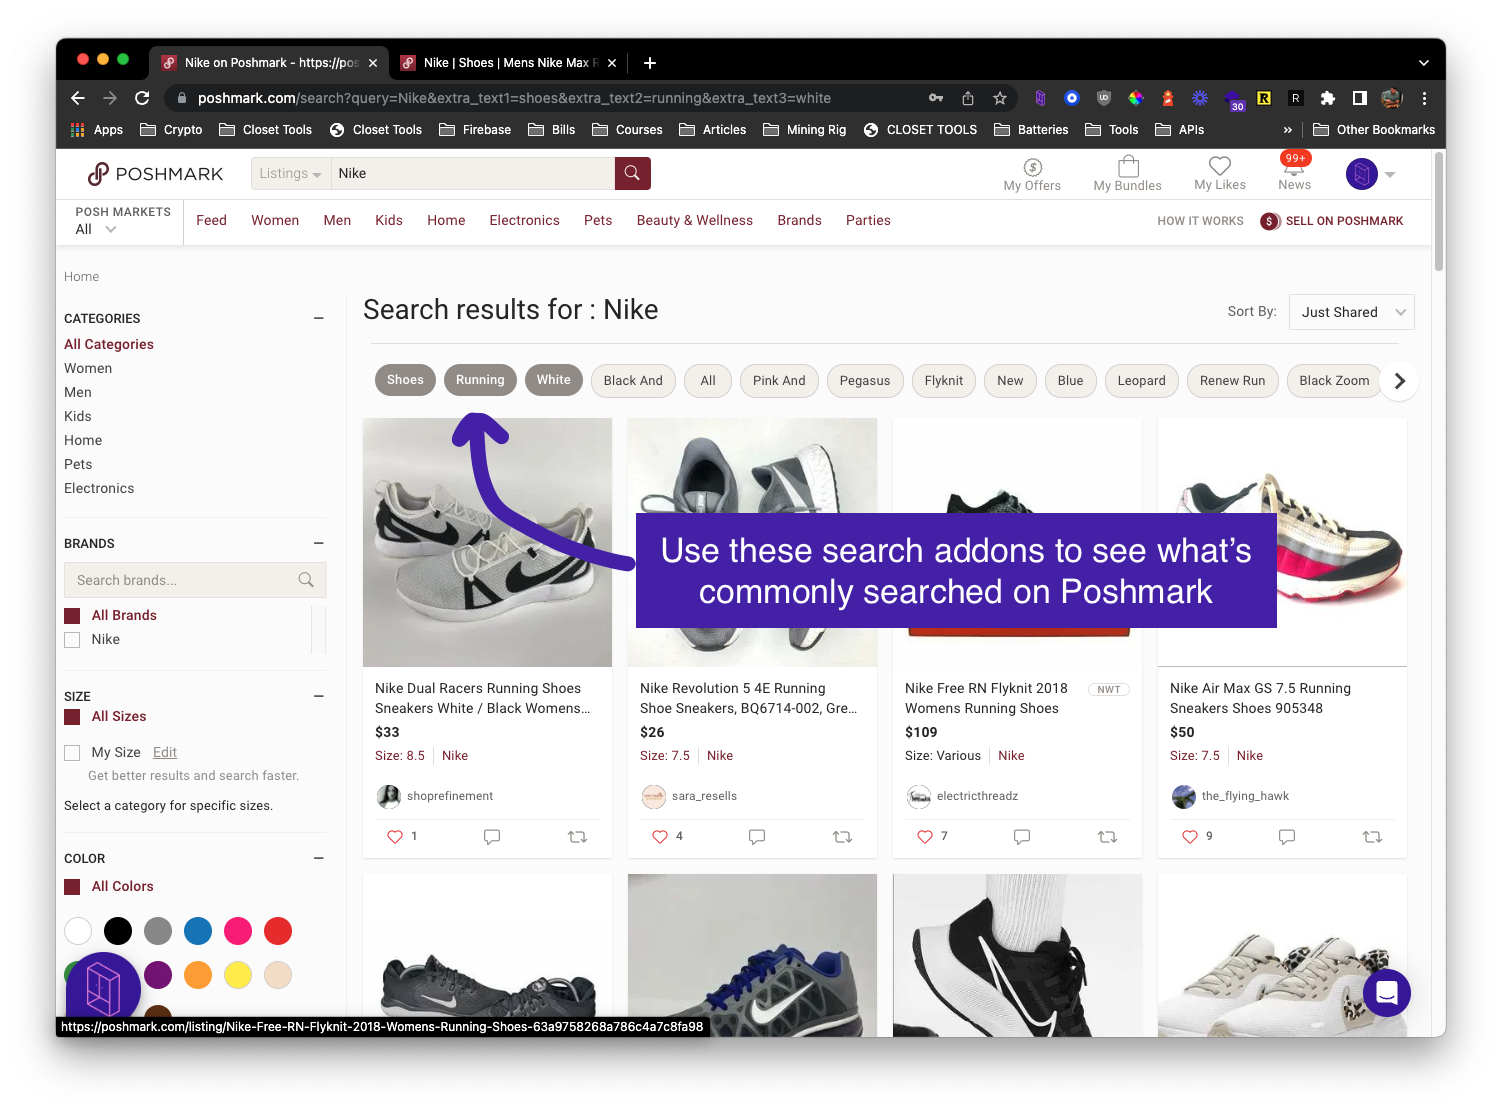1502x1111 pixels.
Task: Like the Nike Air Max GS listing
Action: (x=1190, y=837)
